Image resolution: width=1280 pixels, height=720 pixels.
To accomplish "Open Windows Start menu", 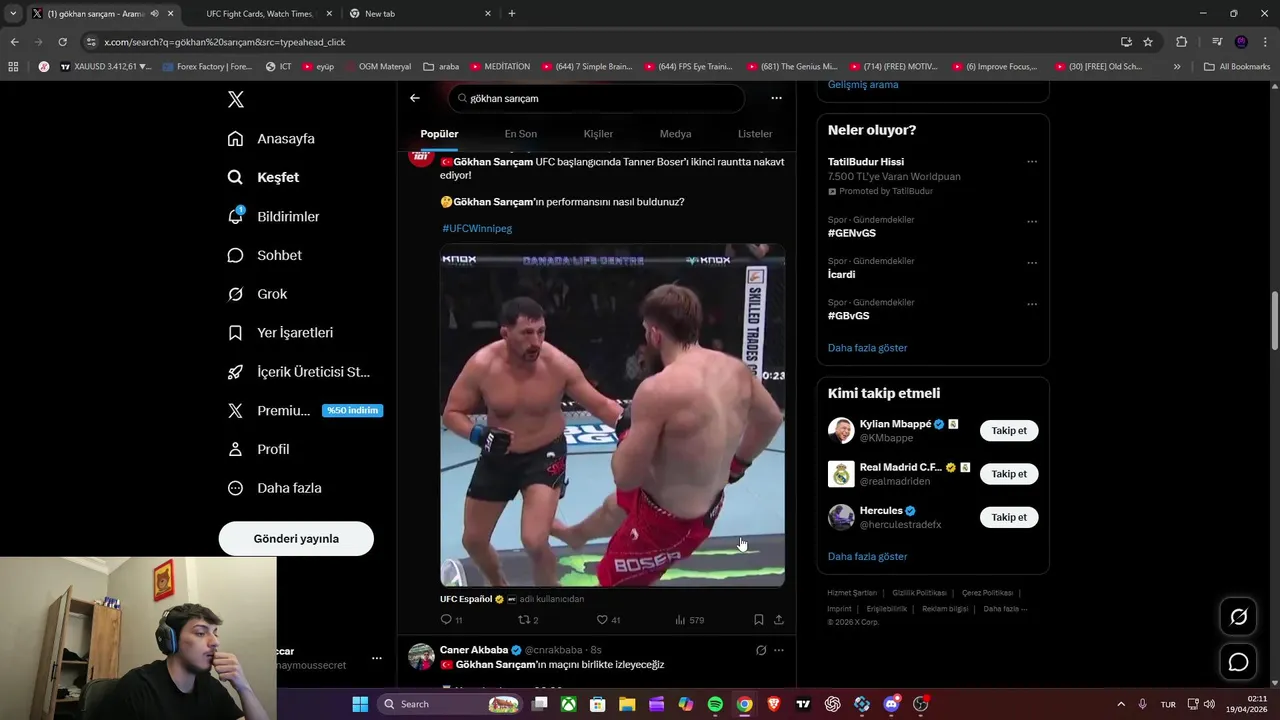I will [x=360, y=704].
